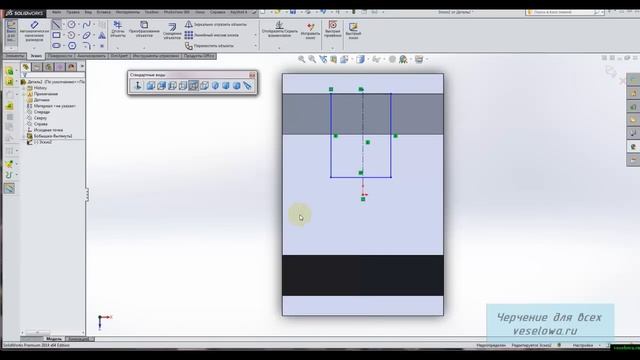This screenshot has width=640, height=360.
Task: Activate the Smart Dimension tool
Action: coord(34,31)
